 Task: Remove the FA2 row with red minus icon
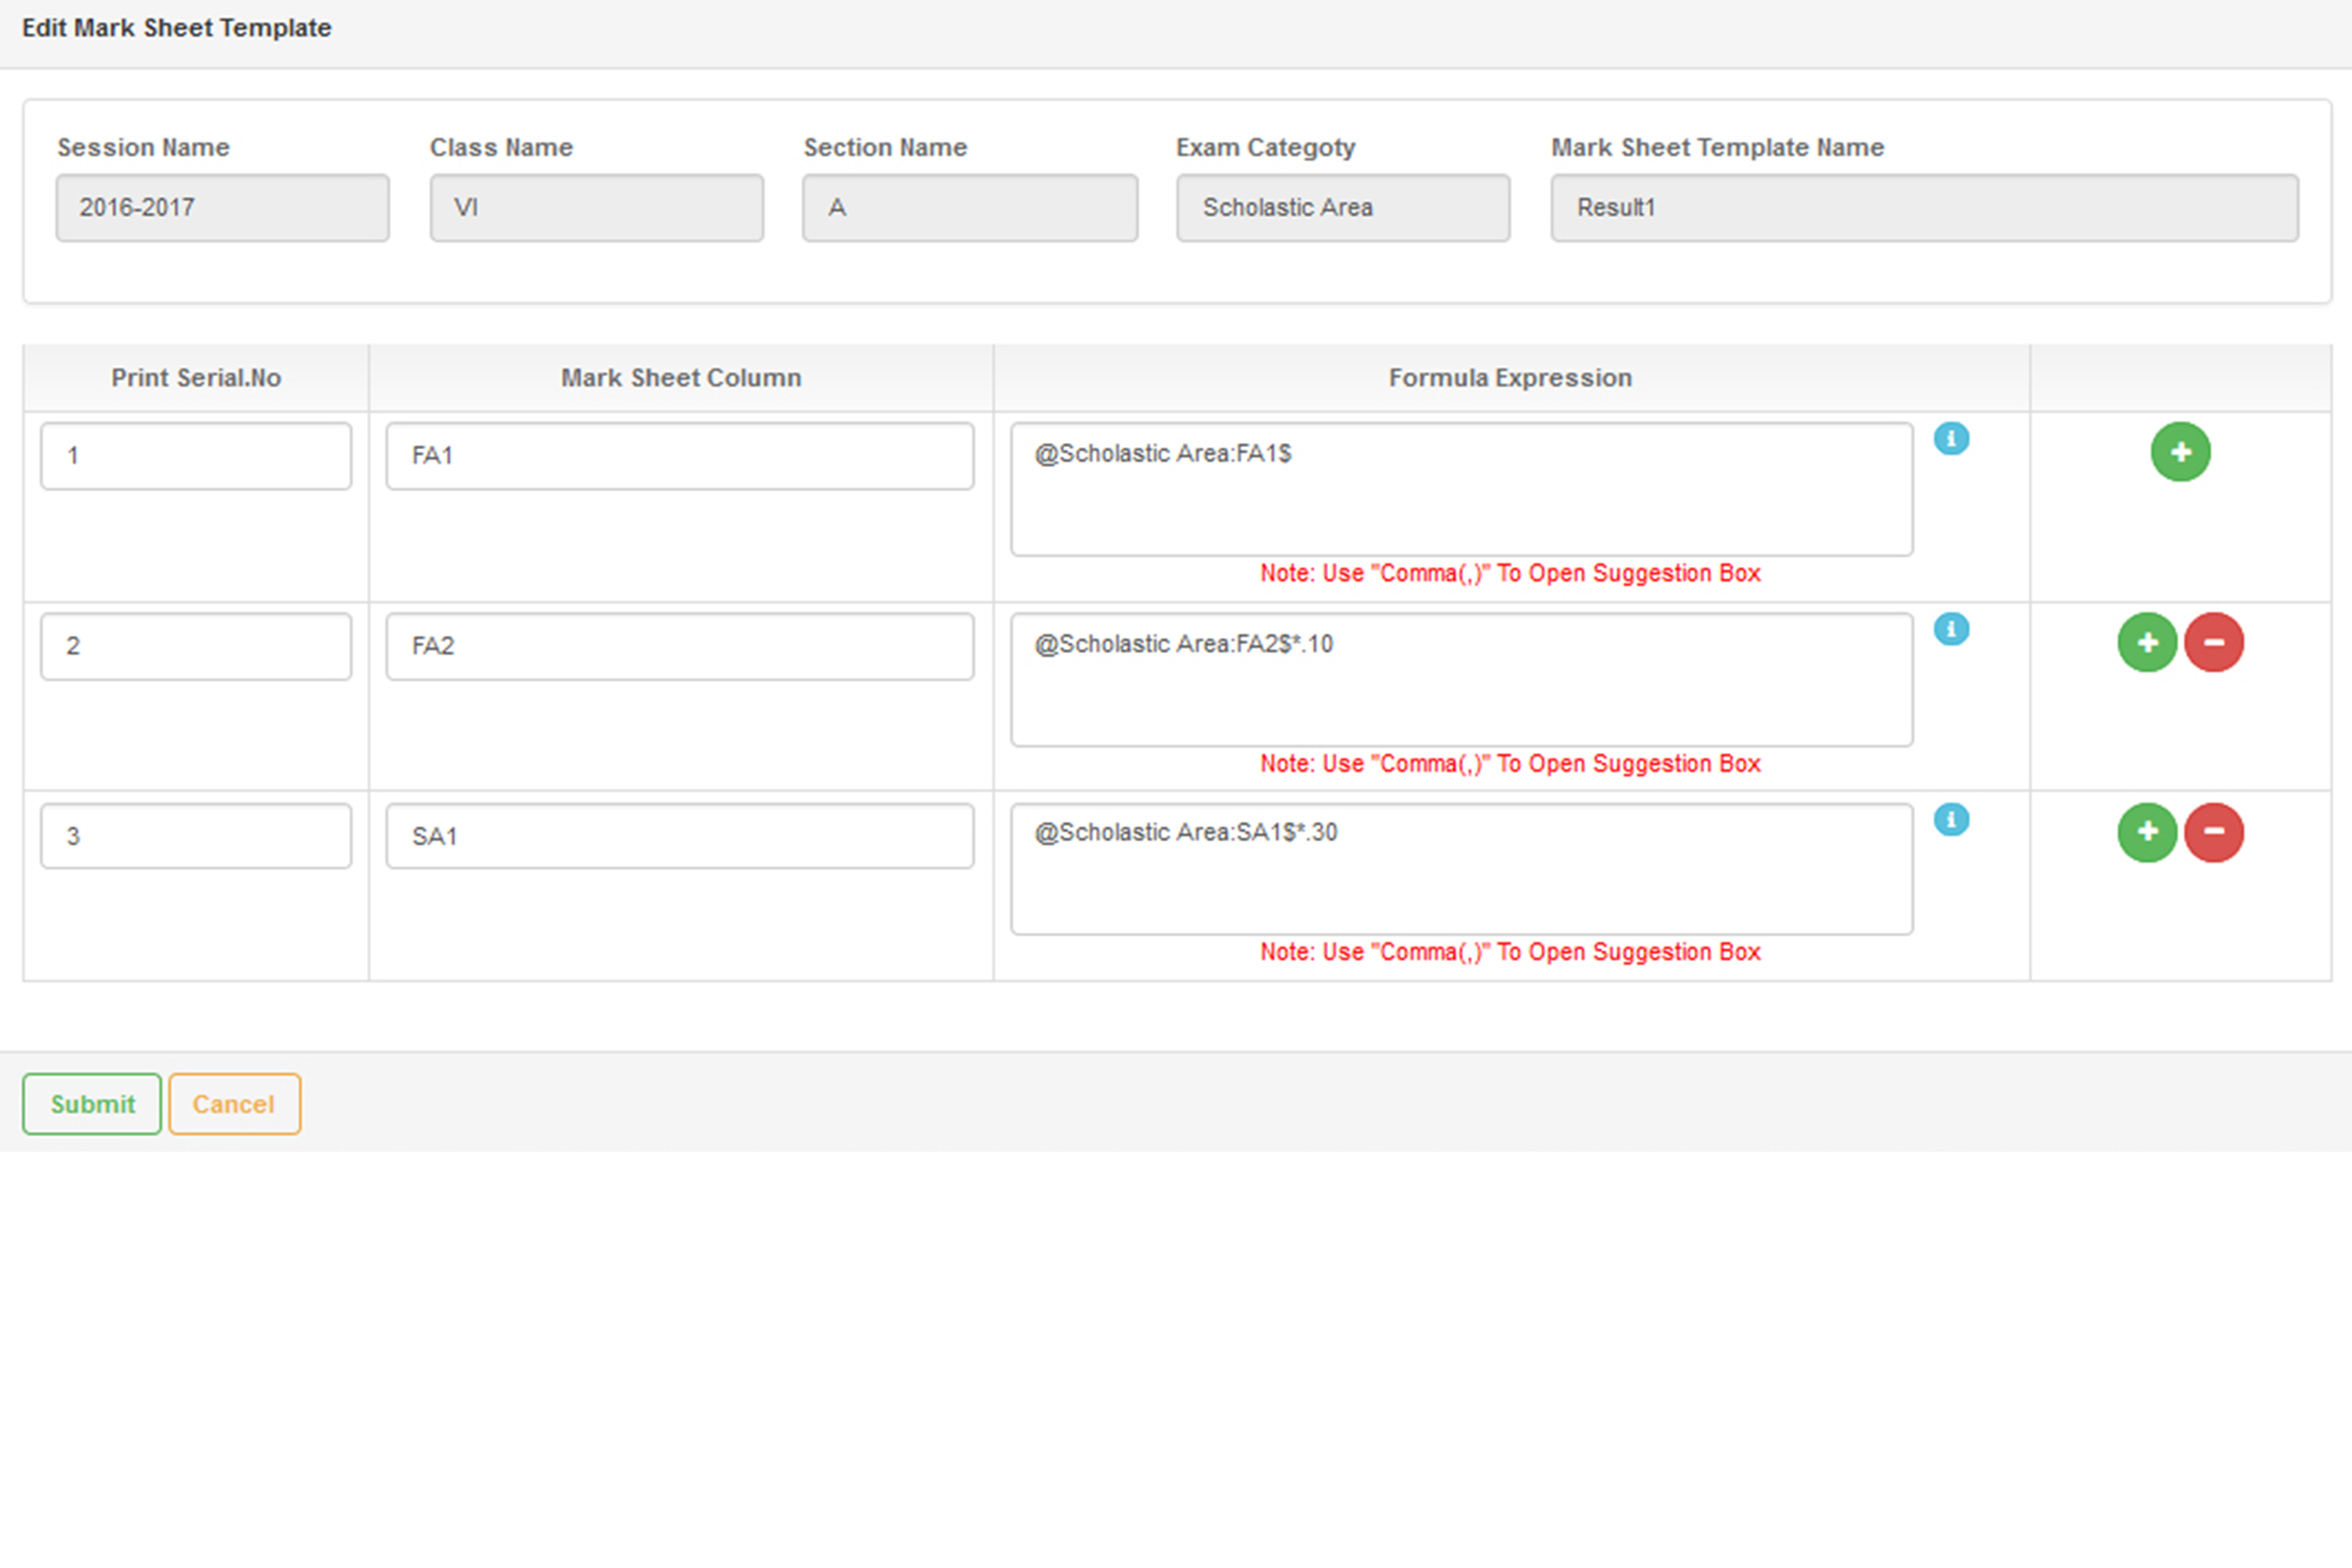click(2213, 643)
